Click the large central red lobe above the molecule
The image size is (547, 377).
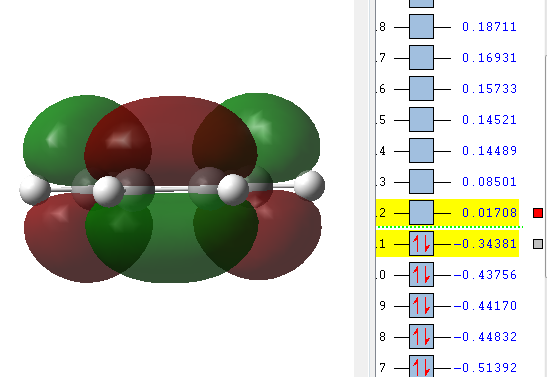(x=171, y=140)
